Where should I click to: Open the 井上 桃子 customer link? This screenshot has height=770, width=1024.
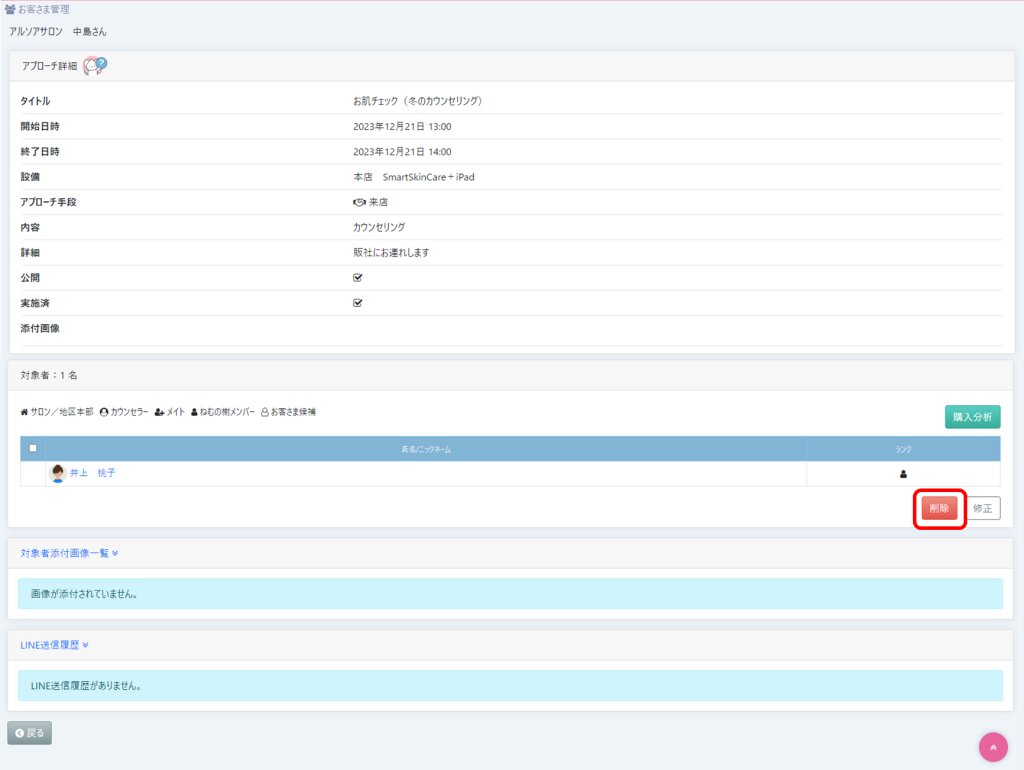click(x=93, y=473)
